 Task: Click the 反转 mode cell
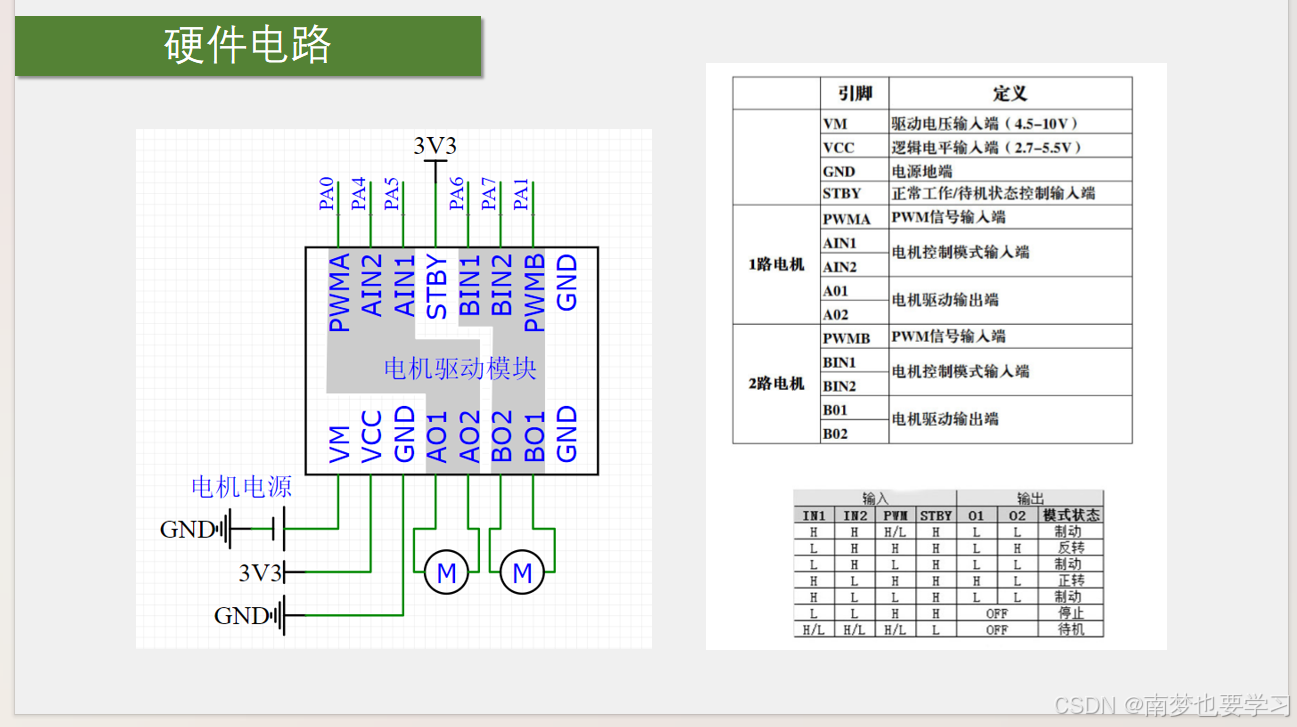pos(1070,548)
